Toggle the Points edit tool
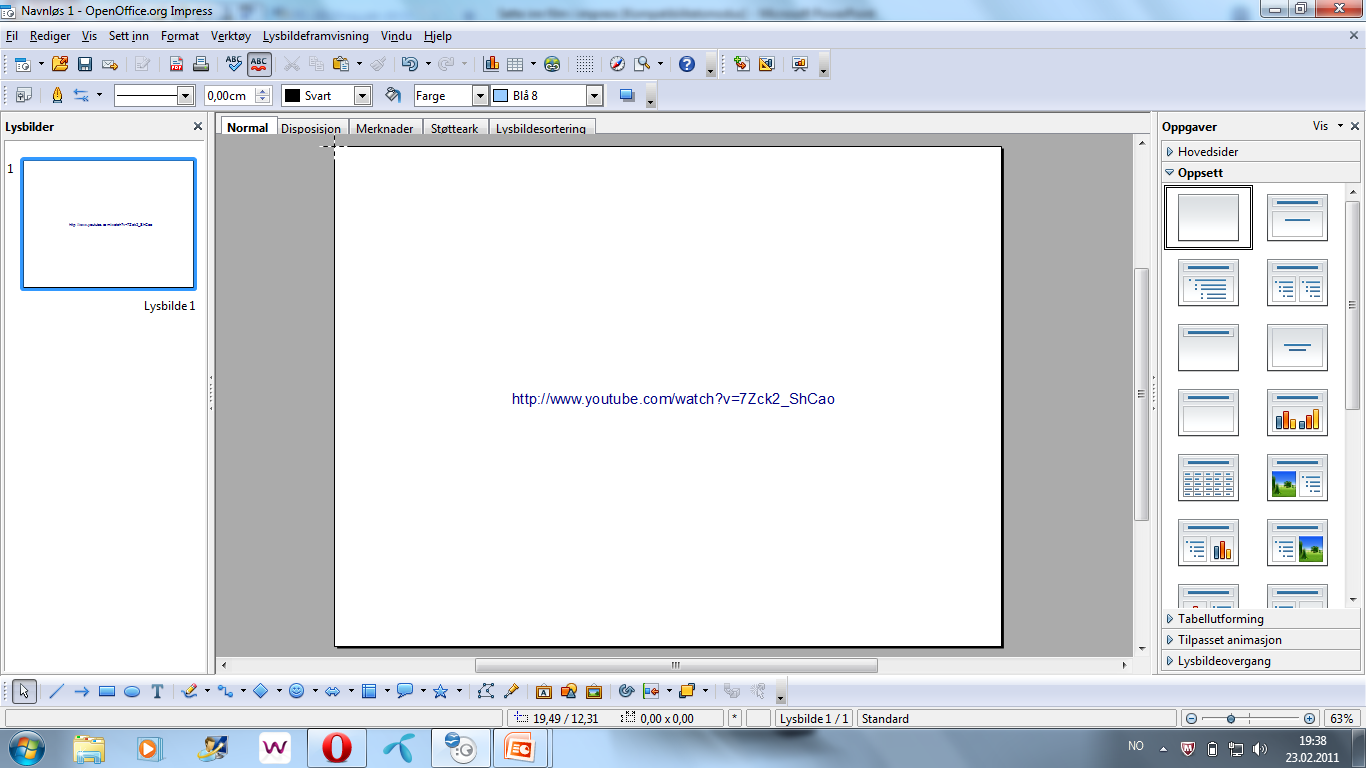 click(x=486, y=691)
